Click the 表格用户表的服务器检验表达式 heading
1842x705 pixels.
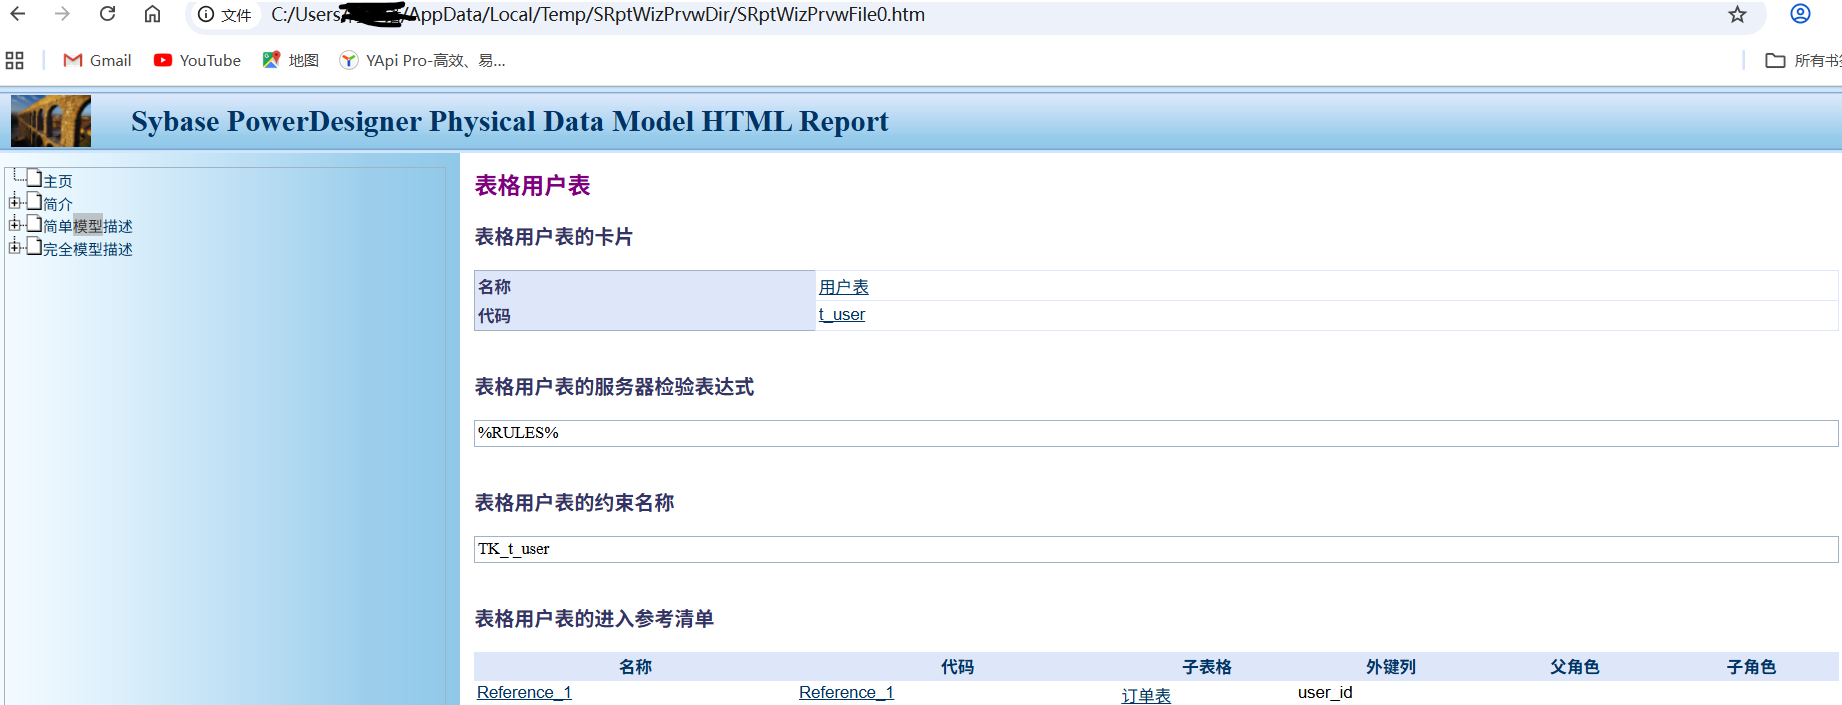click(614, 387)
